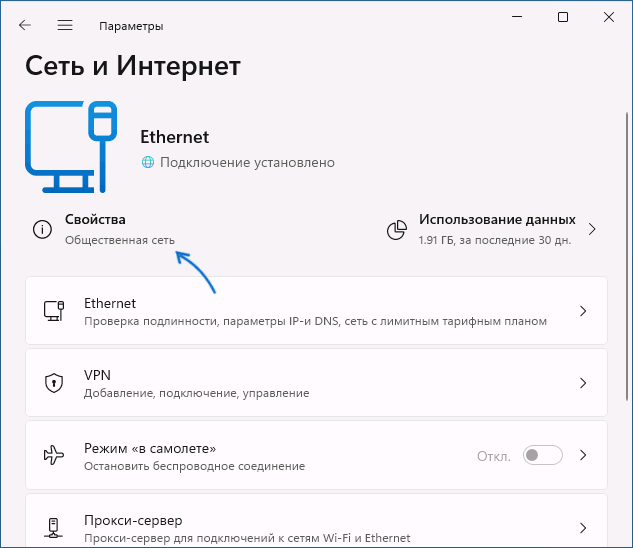Toggle the airplane mode switch
The image size is (633, 548).
pos(543,455)
